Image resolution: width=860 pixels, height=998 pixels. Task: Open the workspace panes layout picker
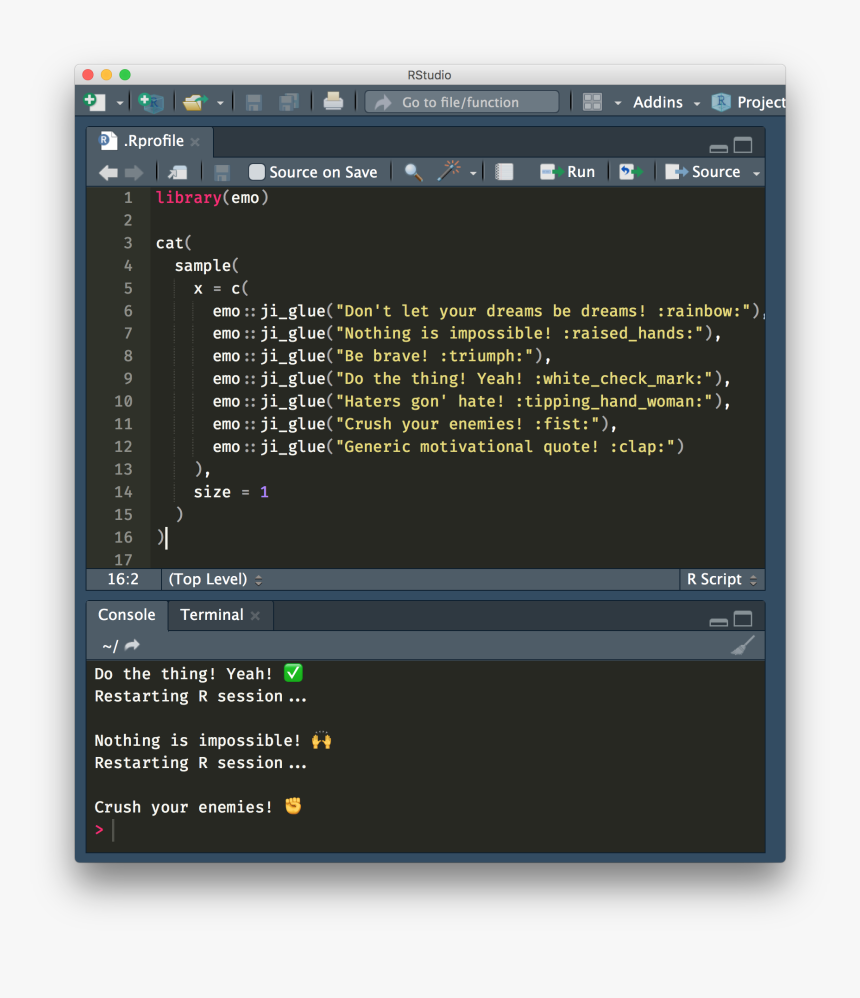tap(592, 101)
